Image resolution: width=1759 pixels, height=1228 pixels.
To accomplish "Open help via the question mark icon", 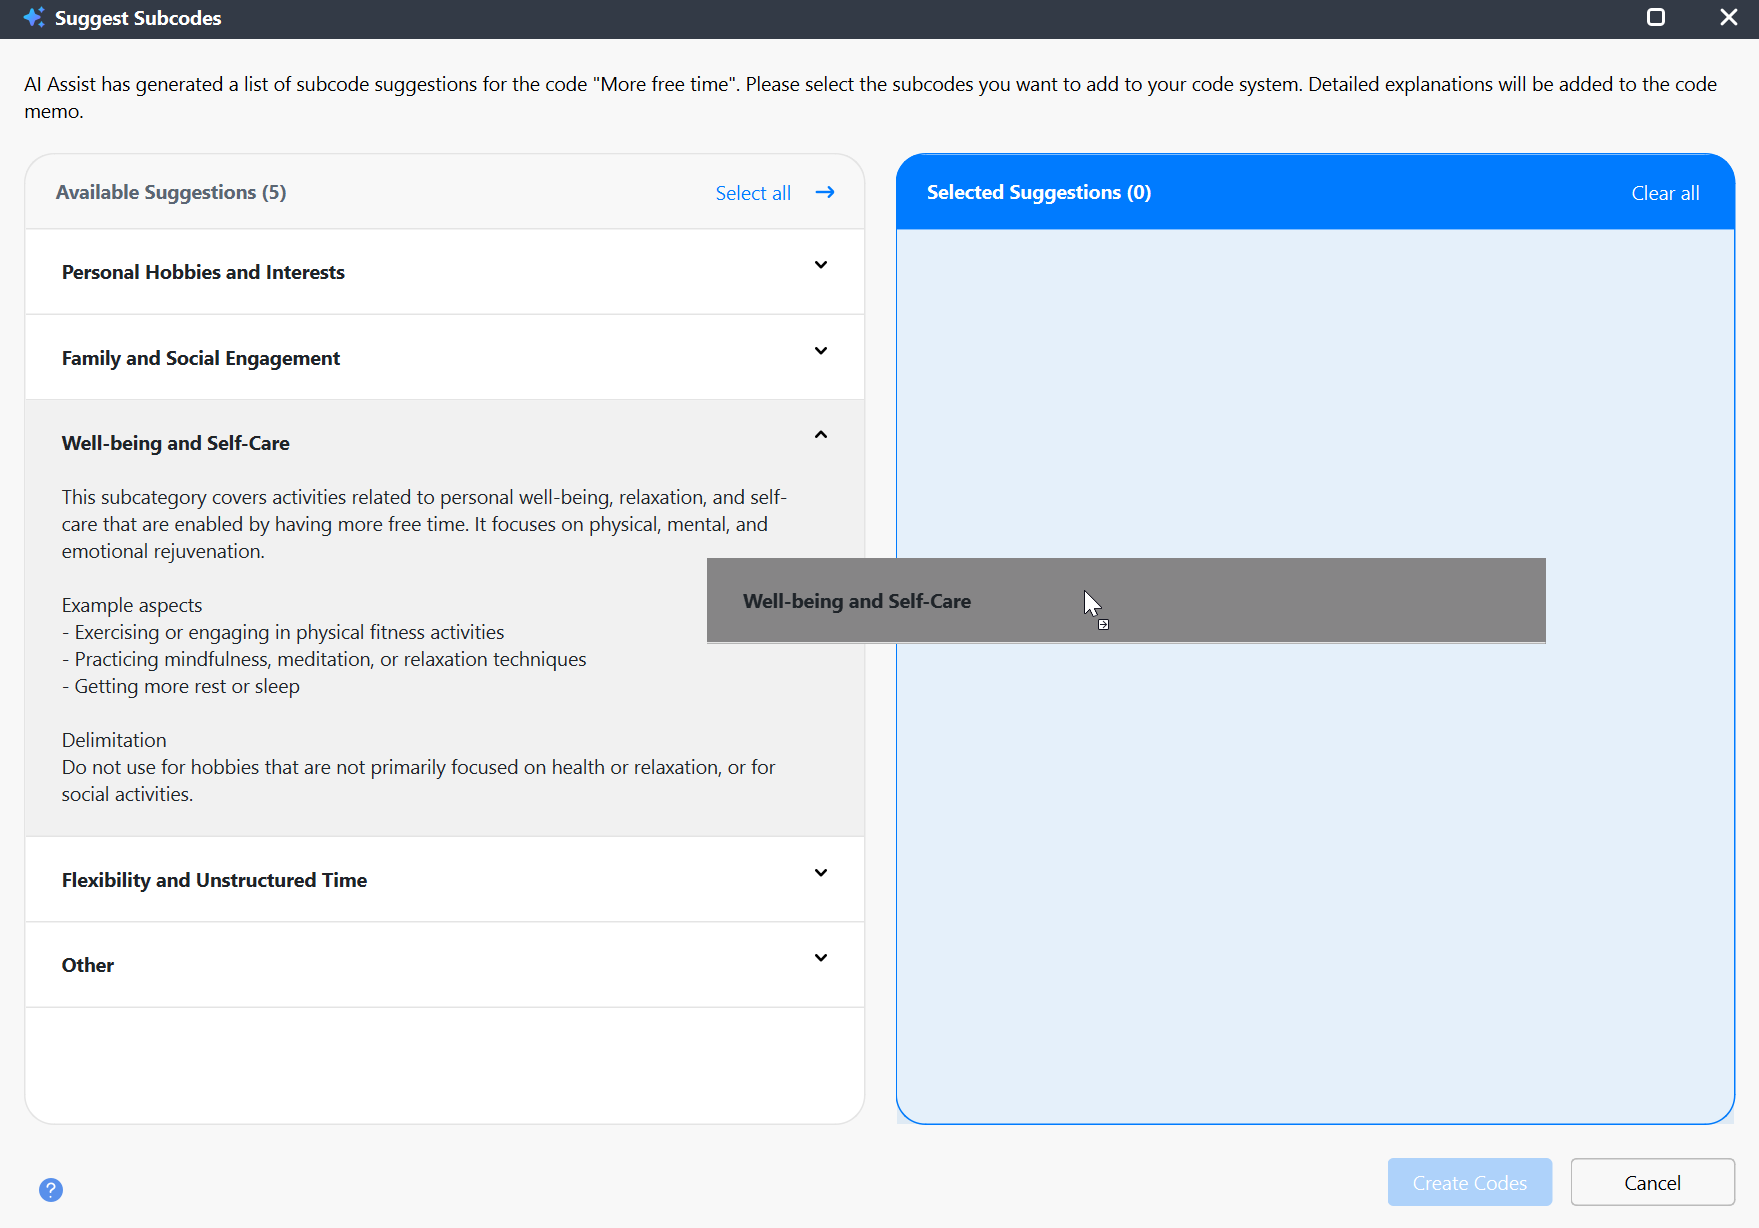I will [x=50, y=1190].
